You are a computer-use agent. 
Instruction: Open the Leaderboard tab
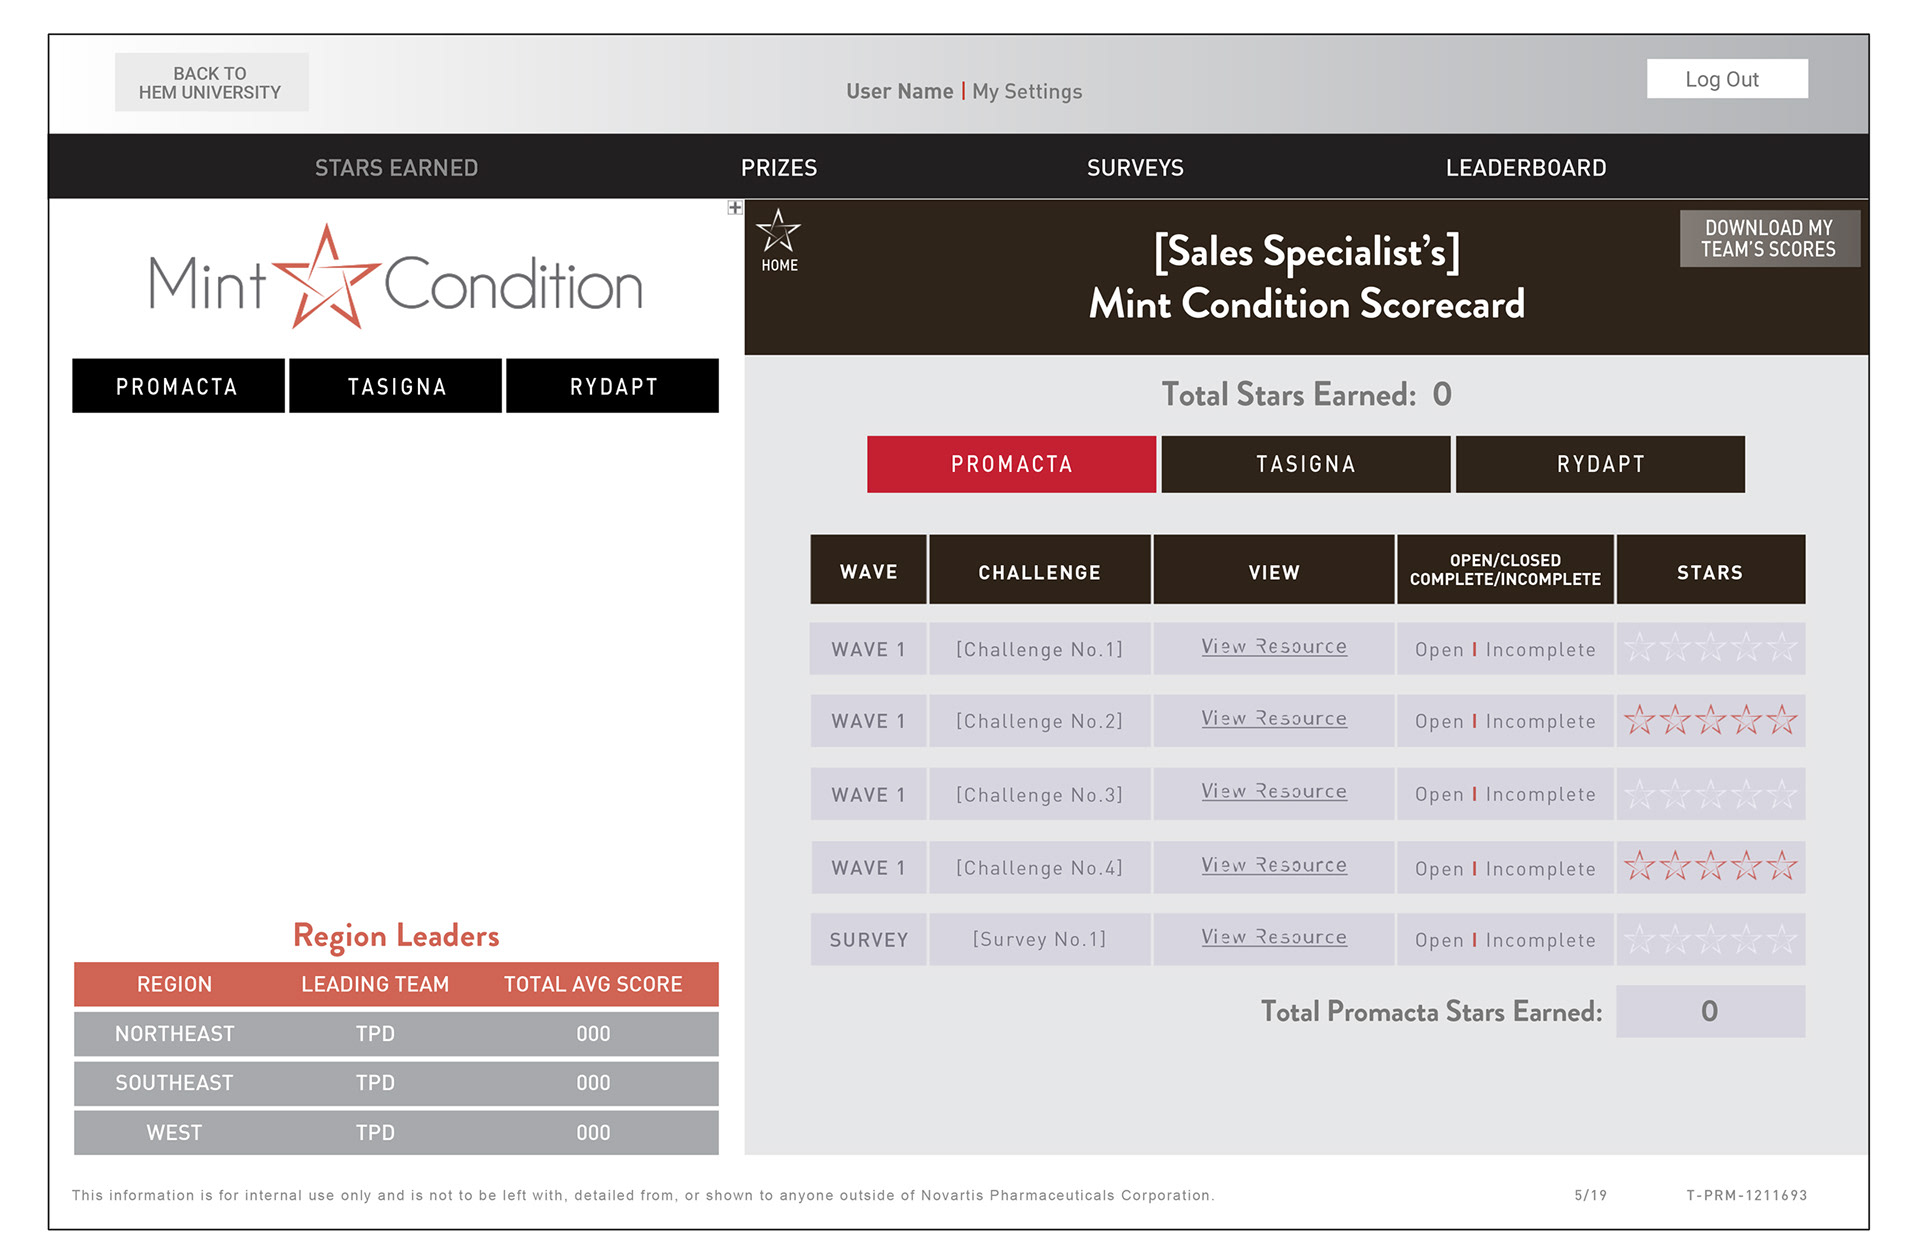[1526, 167]
